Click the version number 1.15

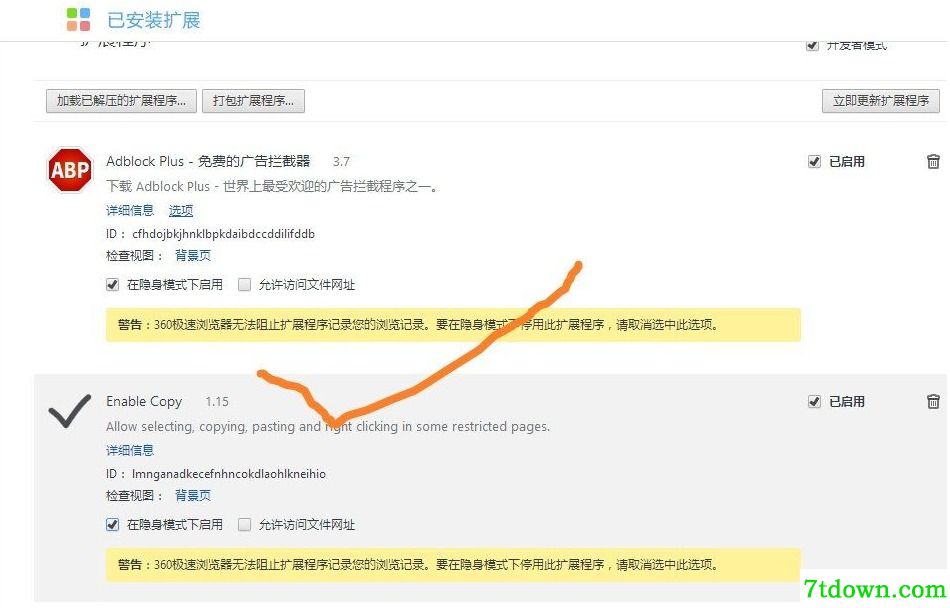coord(217,401)
